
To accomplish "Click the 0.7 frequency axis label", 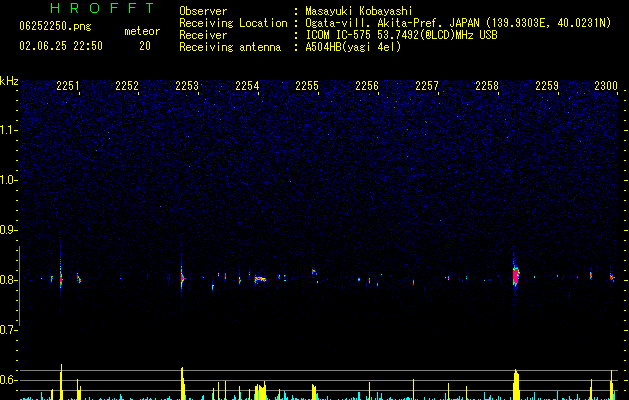I will tap(9, 330).
